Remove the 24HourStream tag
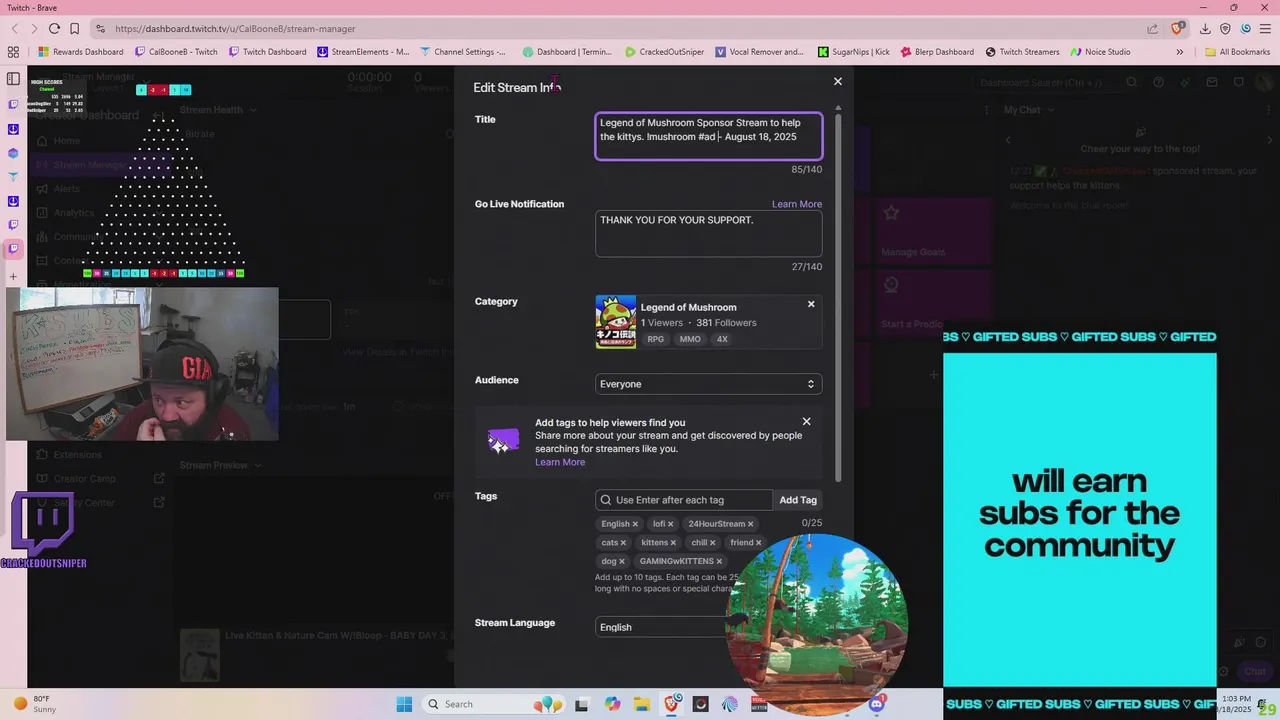 tap(750, 524)
